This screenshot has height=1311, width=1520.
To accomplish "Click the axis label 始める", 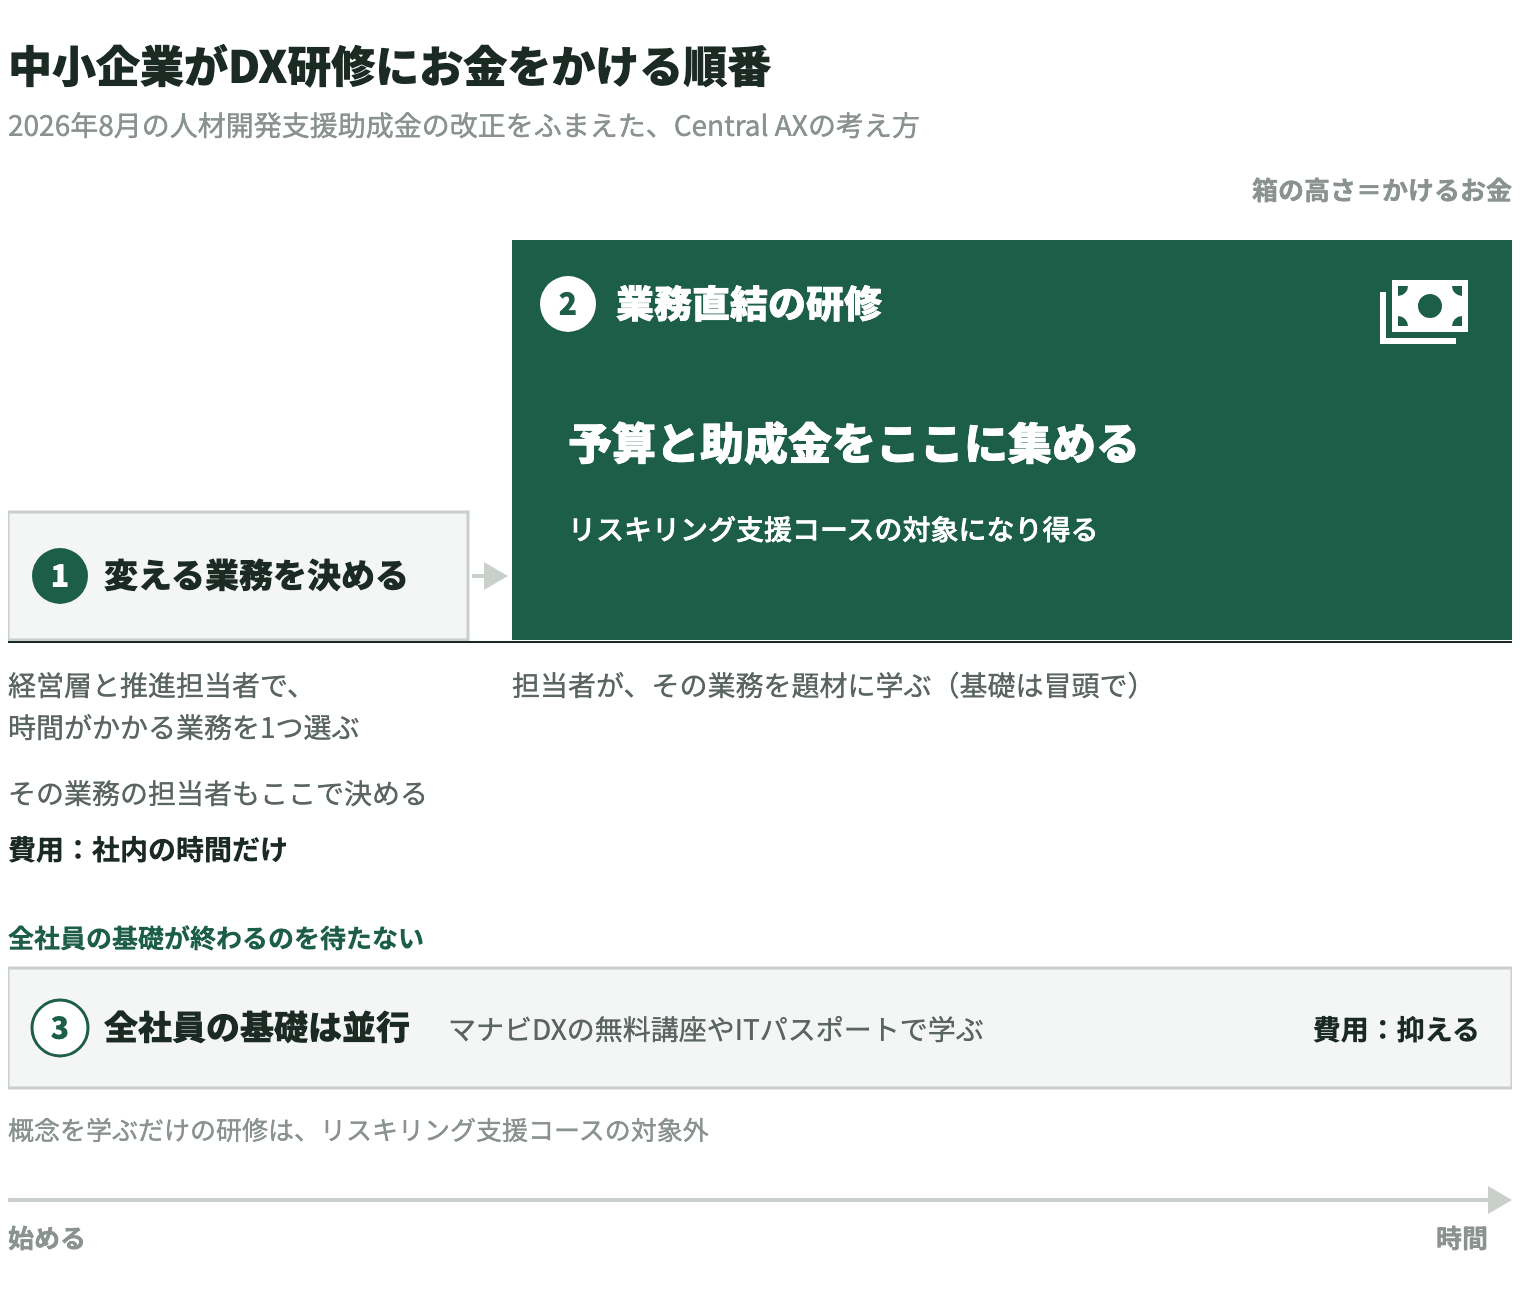I will coord(47,1239).
